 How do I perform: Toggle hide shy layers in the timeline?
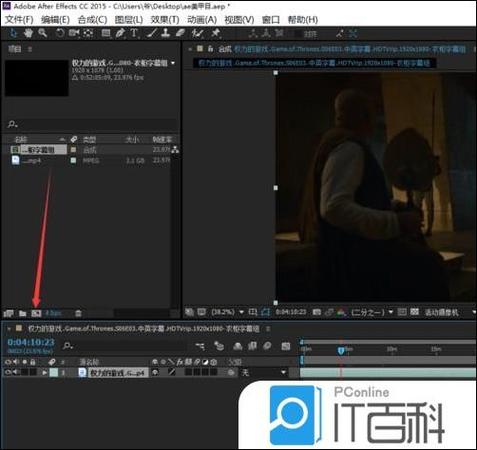click(x=237, y=346)
